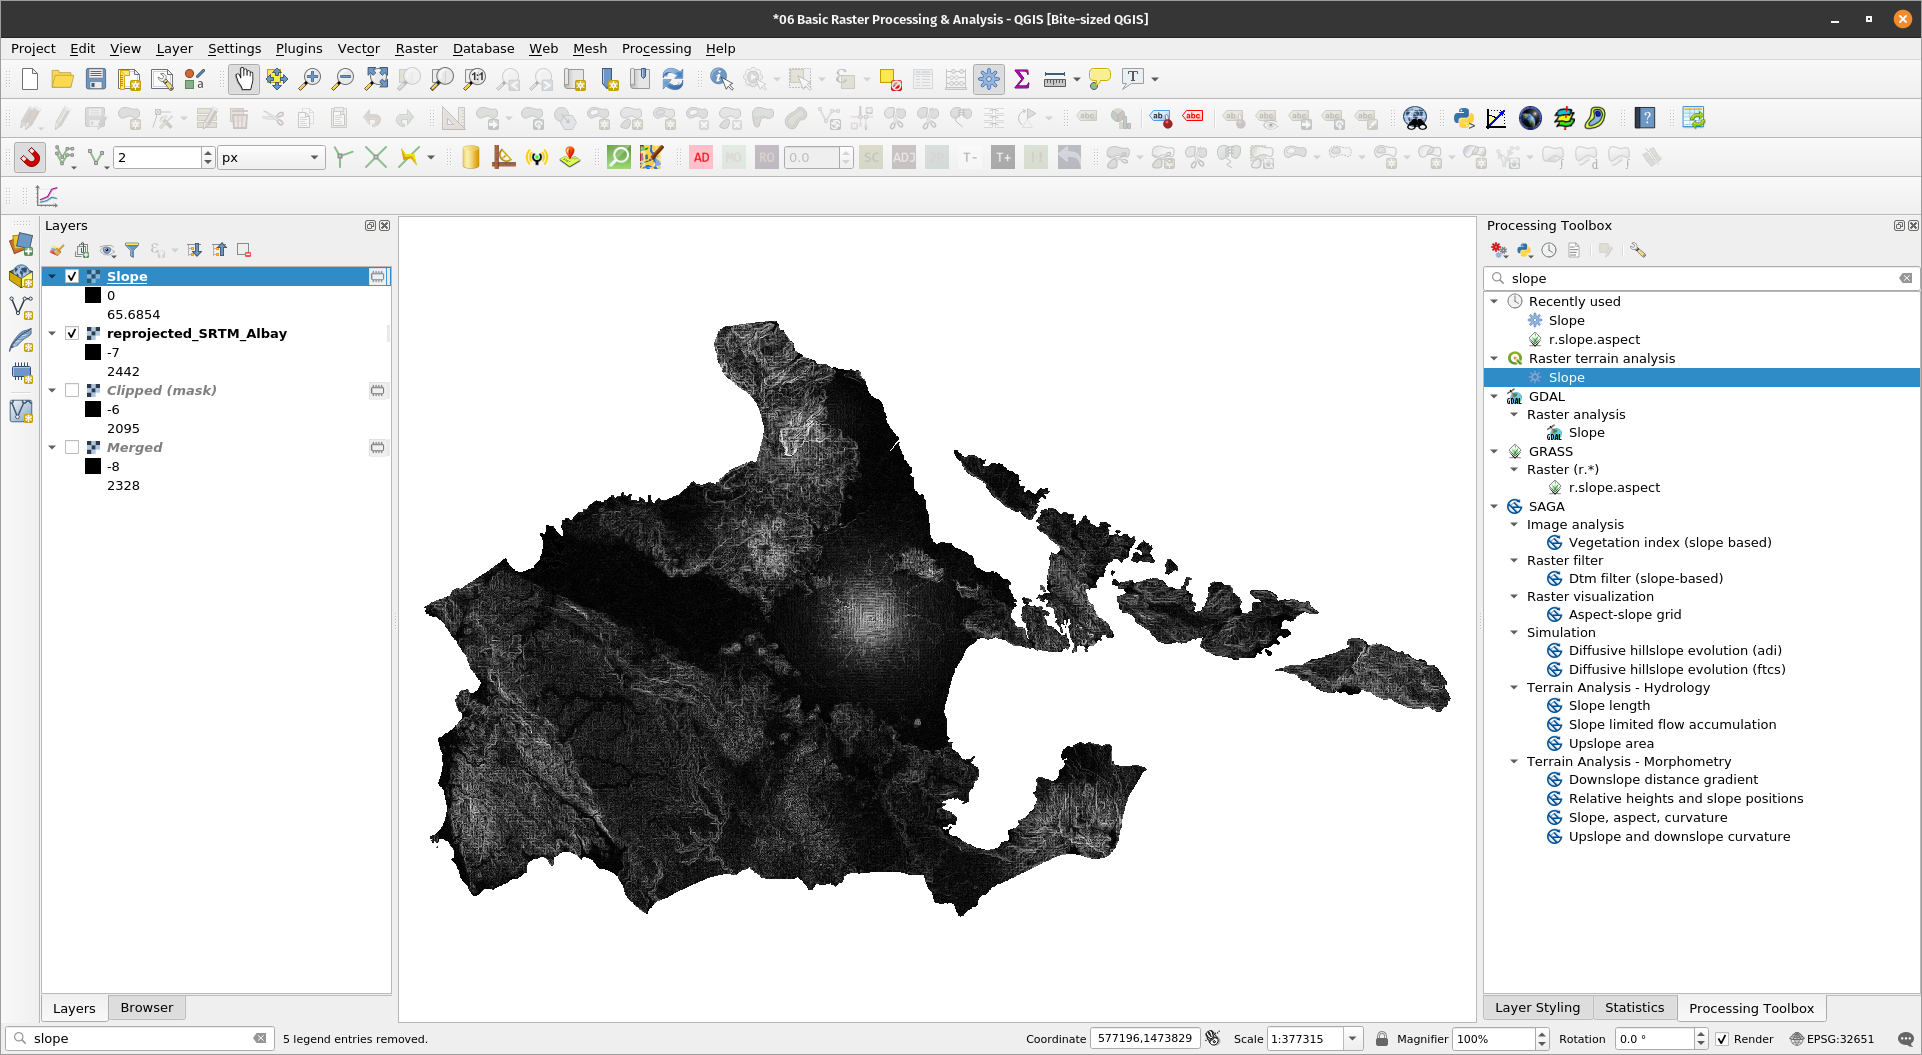Switch to the Layer Styling tab
The width and height of the screenshot is (1922, 1055).
(x=1537, y=1008)
